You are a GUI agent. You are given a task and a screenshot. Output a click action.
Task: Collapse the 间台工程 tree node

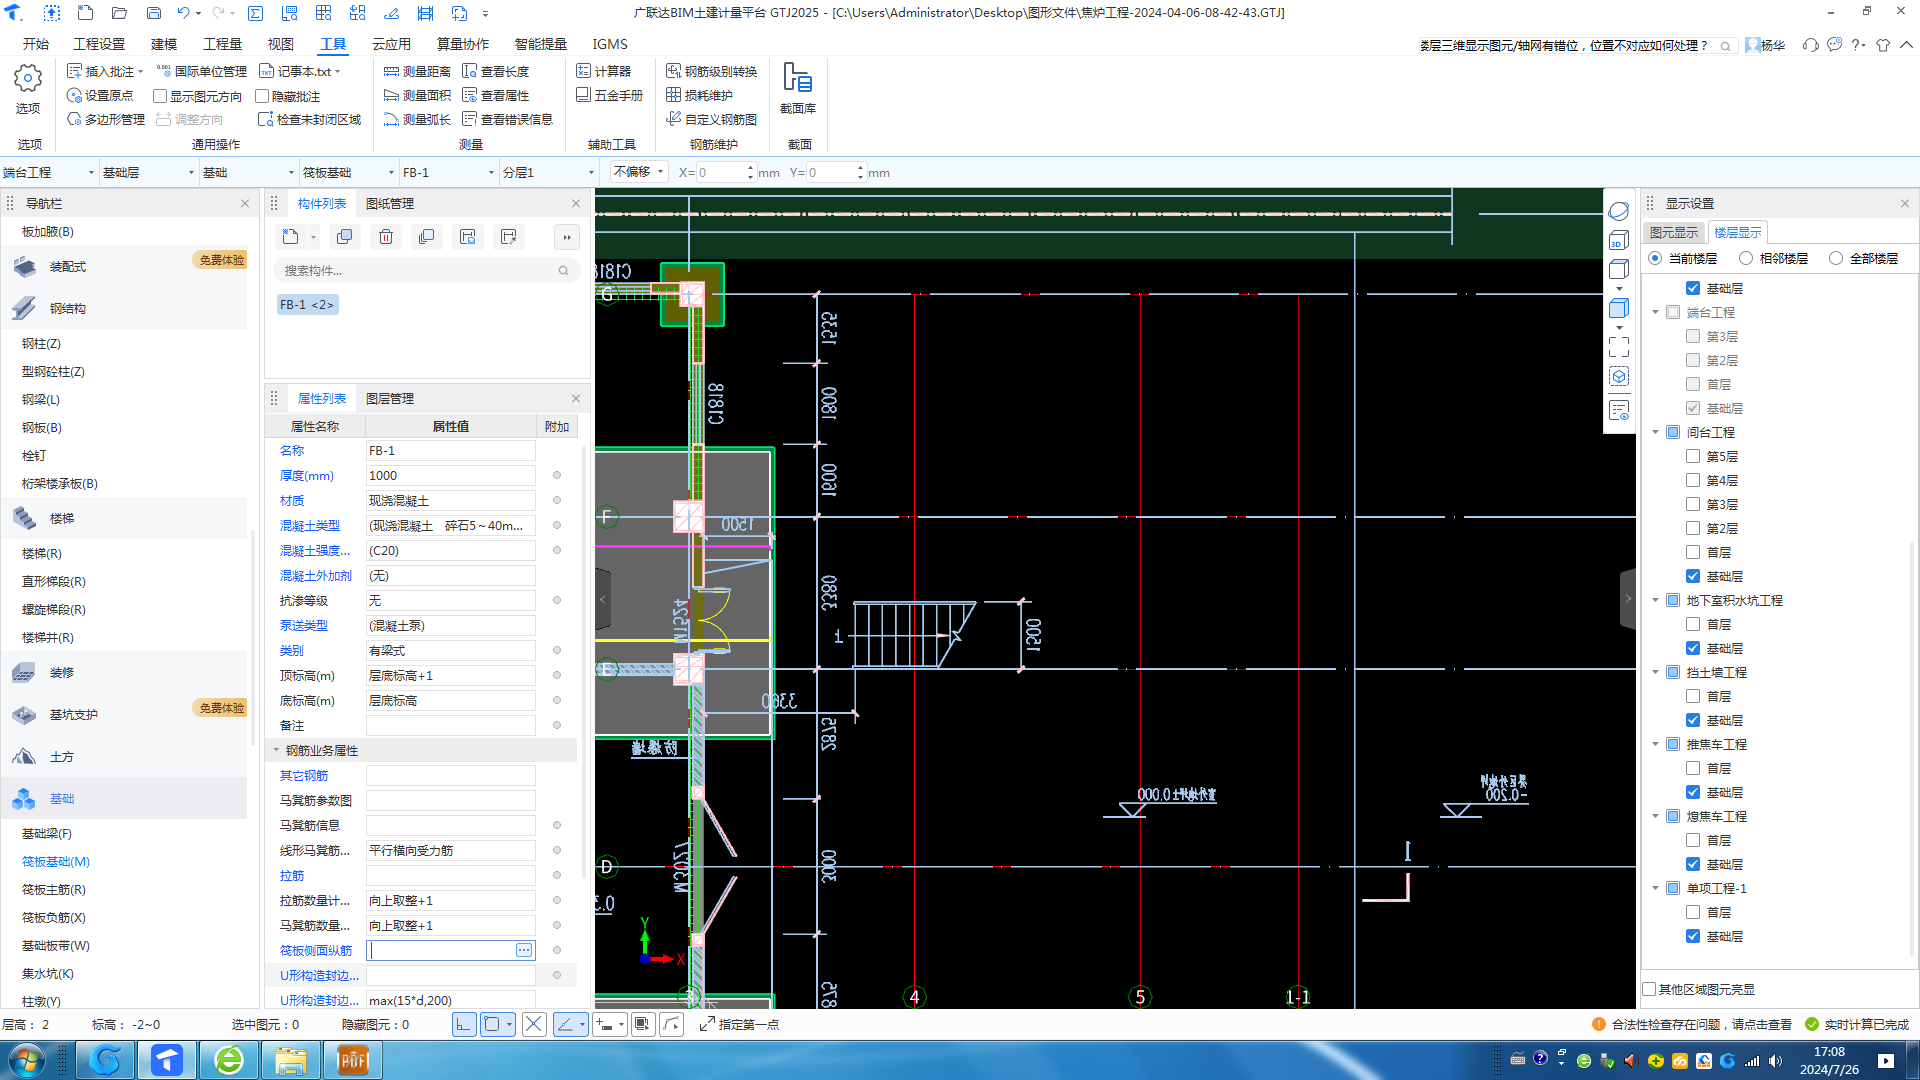point(1655,432)
